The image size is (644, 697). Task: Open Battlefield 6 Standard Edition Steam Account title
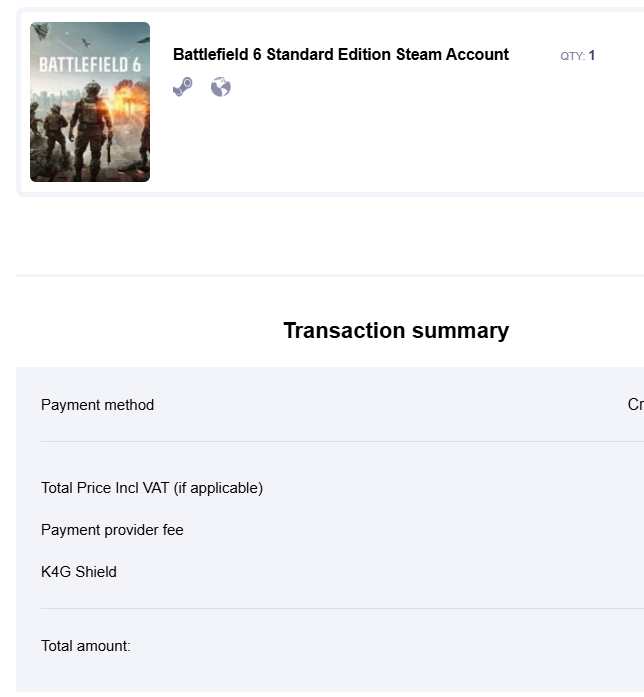(x=340, y=54)
